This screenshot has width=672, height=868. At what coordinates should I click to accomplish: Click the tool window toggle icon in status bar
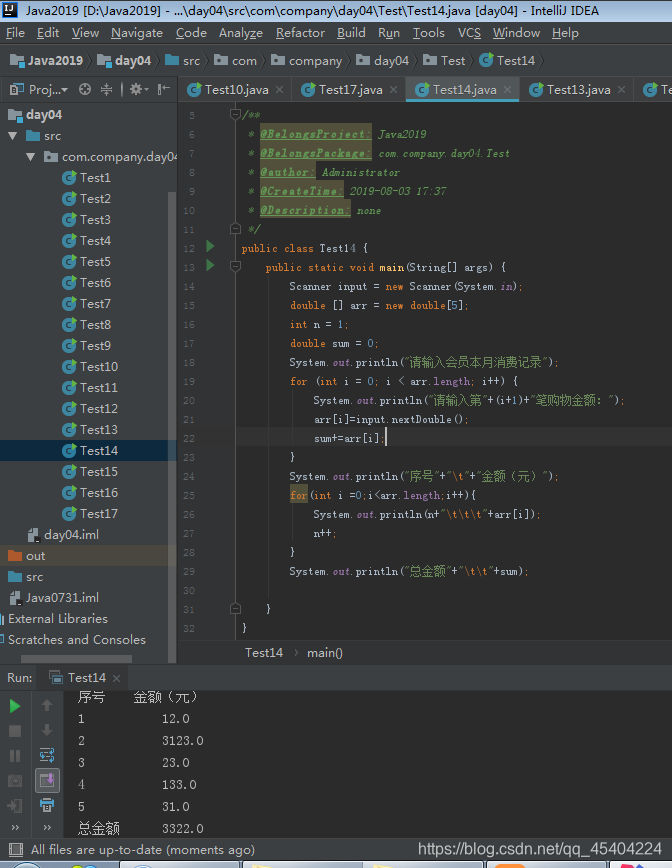(x=17, y=849)
